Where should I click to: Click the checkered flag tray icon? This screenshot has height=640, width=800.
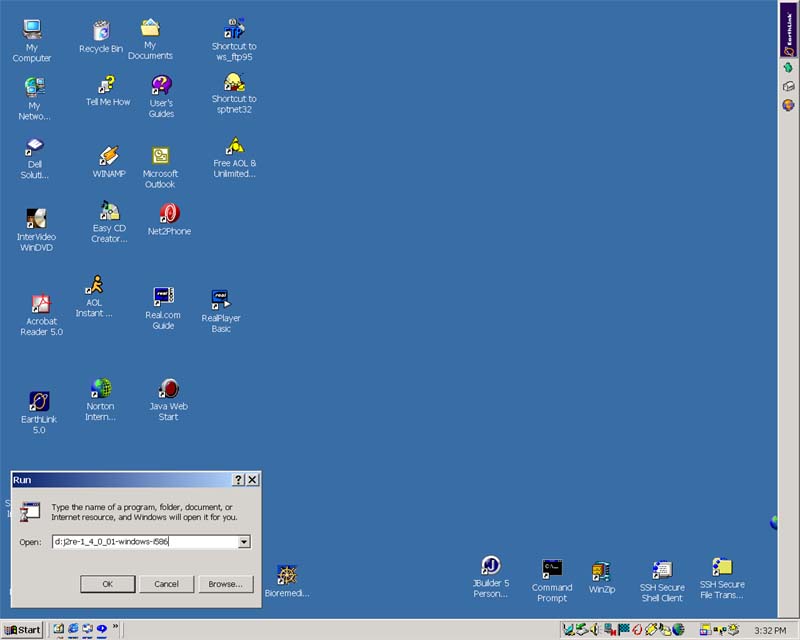(x=623, y=629)
